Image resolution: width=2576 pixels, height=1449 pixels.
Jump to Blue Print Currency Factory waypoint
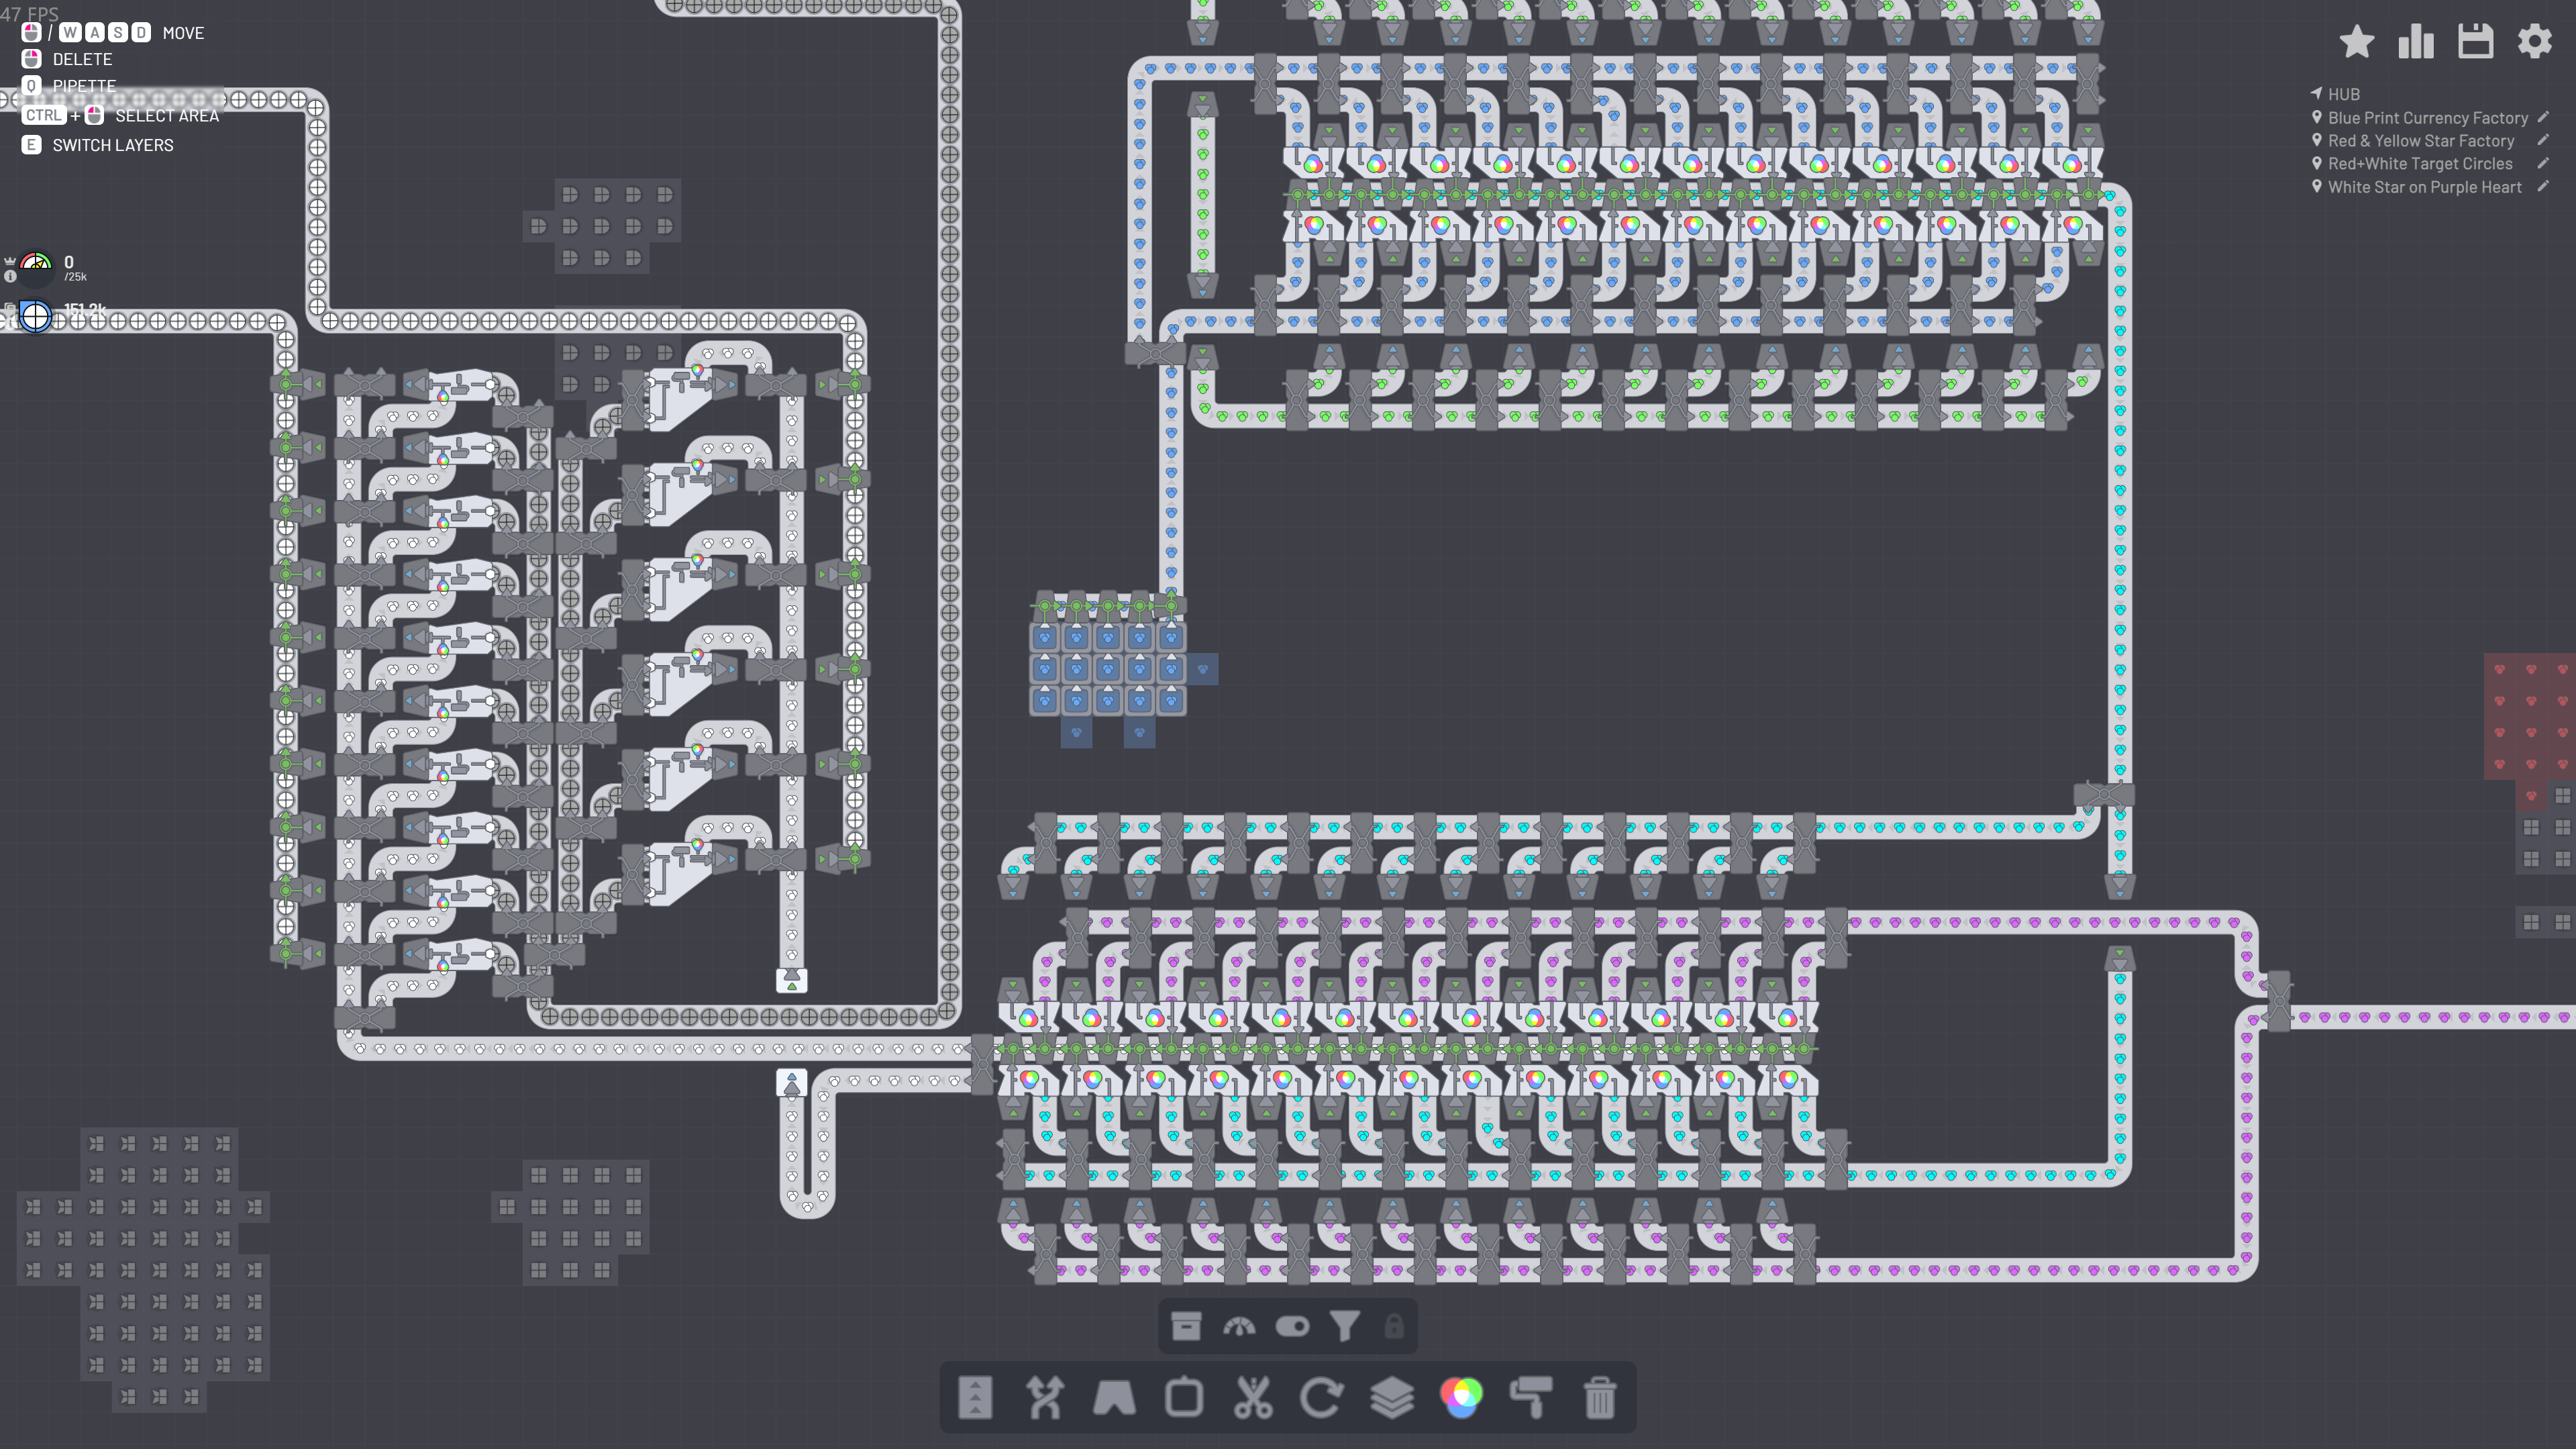pyautogui.click(x=2427, y=118)
